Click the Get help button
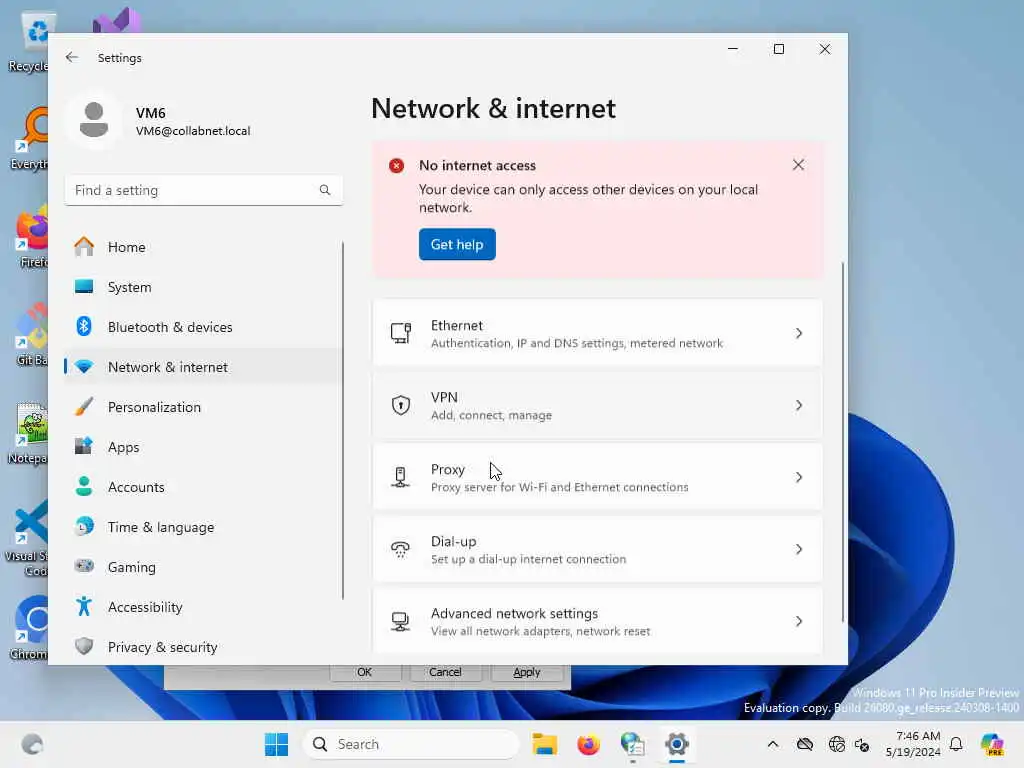Viewport: 1024px width, 768px height. click(457, 244)
